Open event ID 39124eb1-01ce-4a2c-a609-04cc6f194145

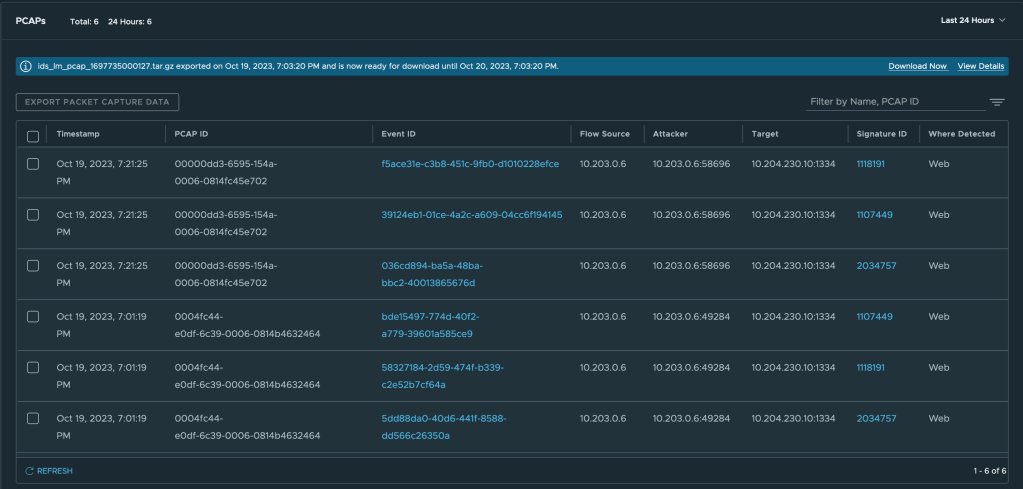(471, 215)
